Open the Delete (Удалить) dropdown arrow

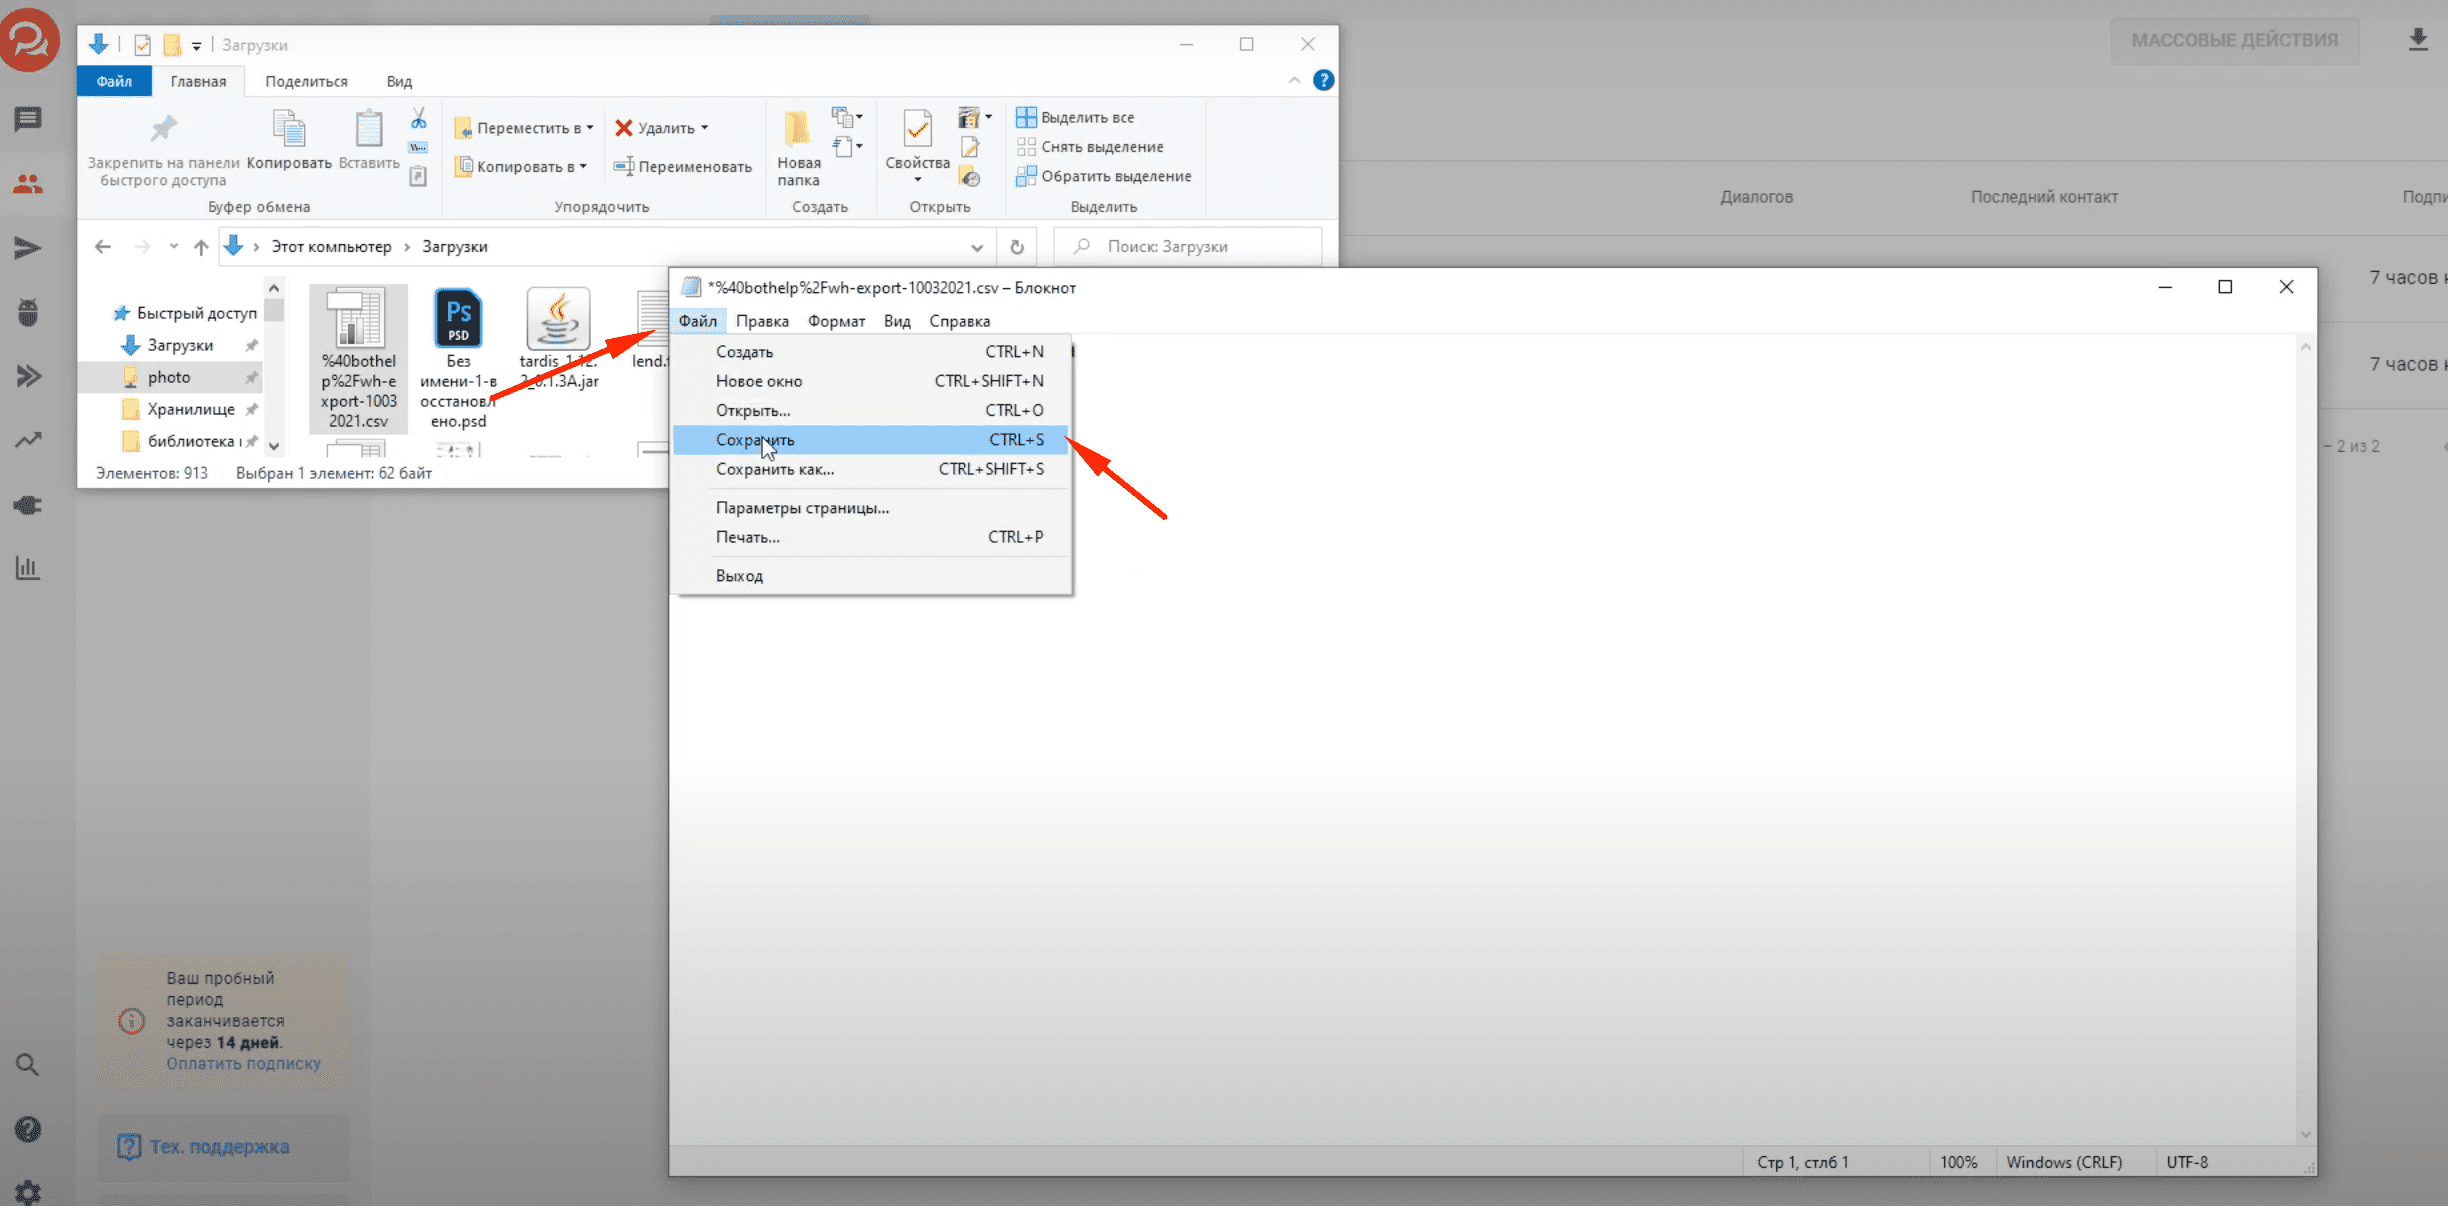click(x=705, y=128)
